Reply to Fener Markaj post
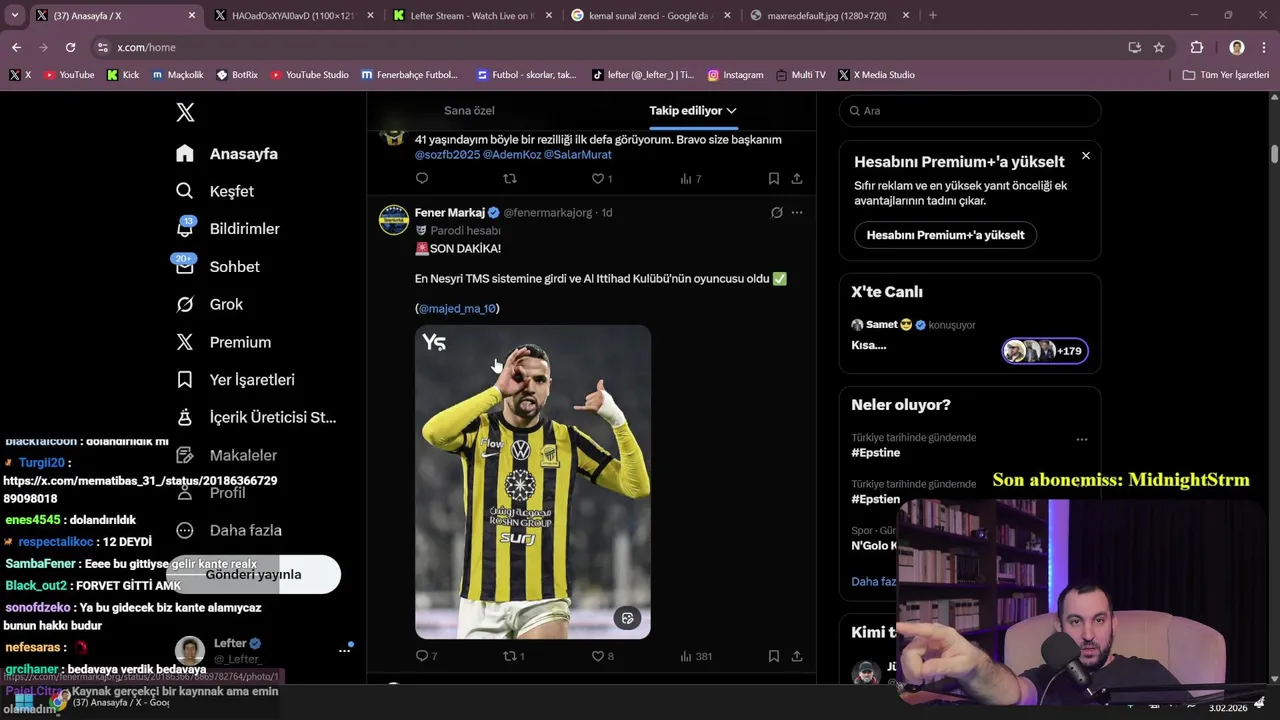Viewport: 1280px width, 720px height. (422, 656)
